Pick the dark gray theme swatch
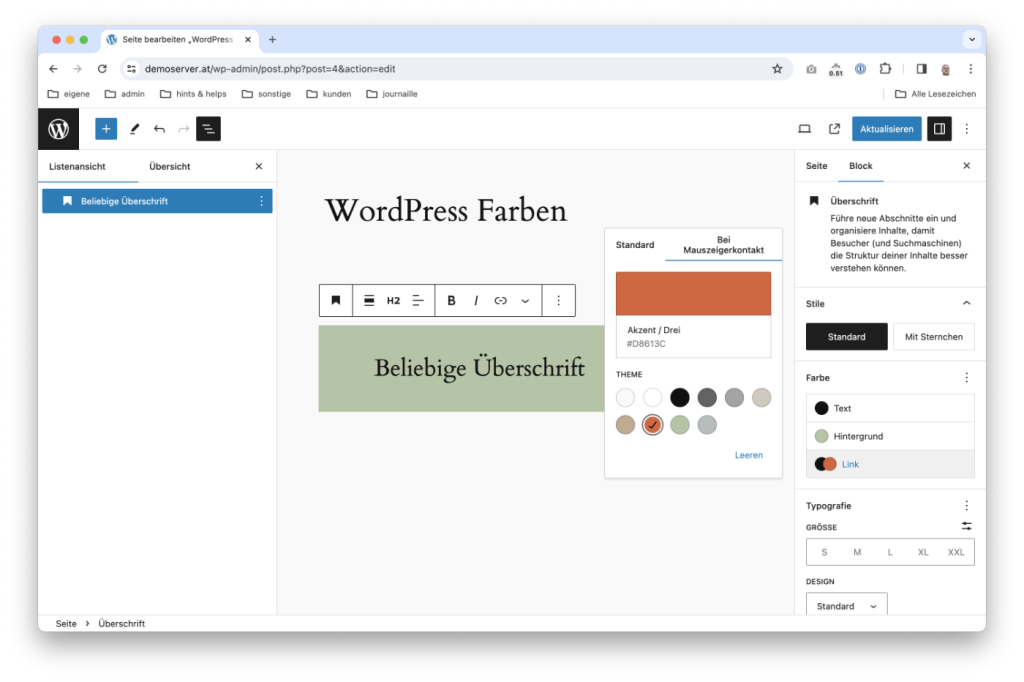Viewport: 1024px width, 682px height. tap(707, 397)
